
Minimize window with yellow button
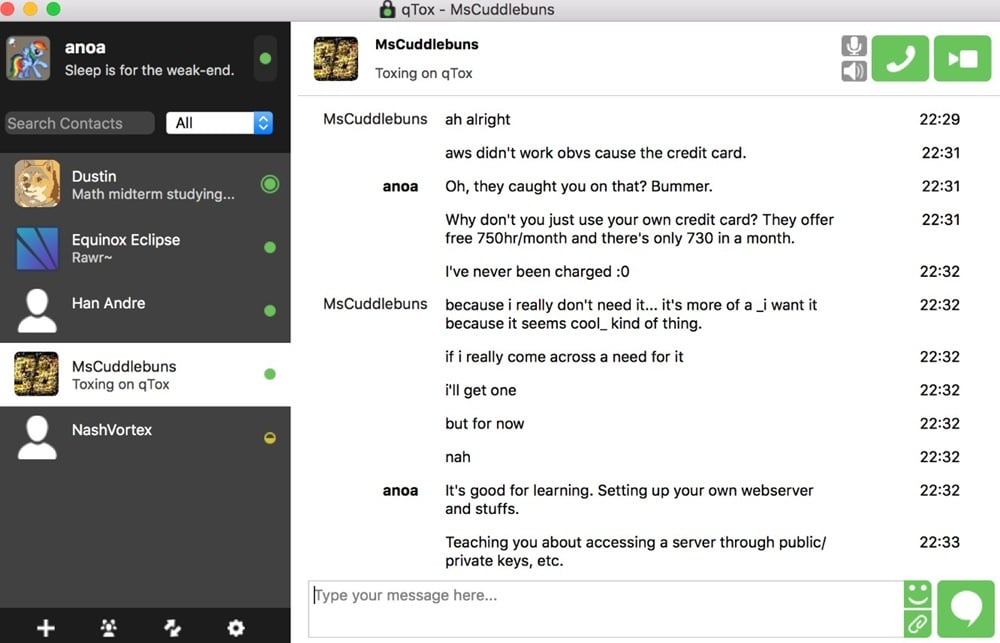click(x=30, y=9)
